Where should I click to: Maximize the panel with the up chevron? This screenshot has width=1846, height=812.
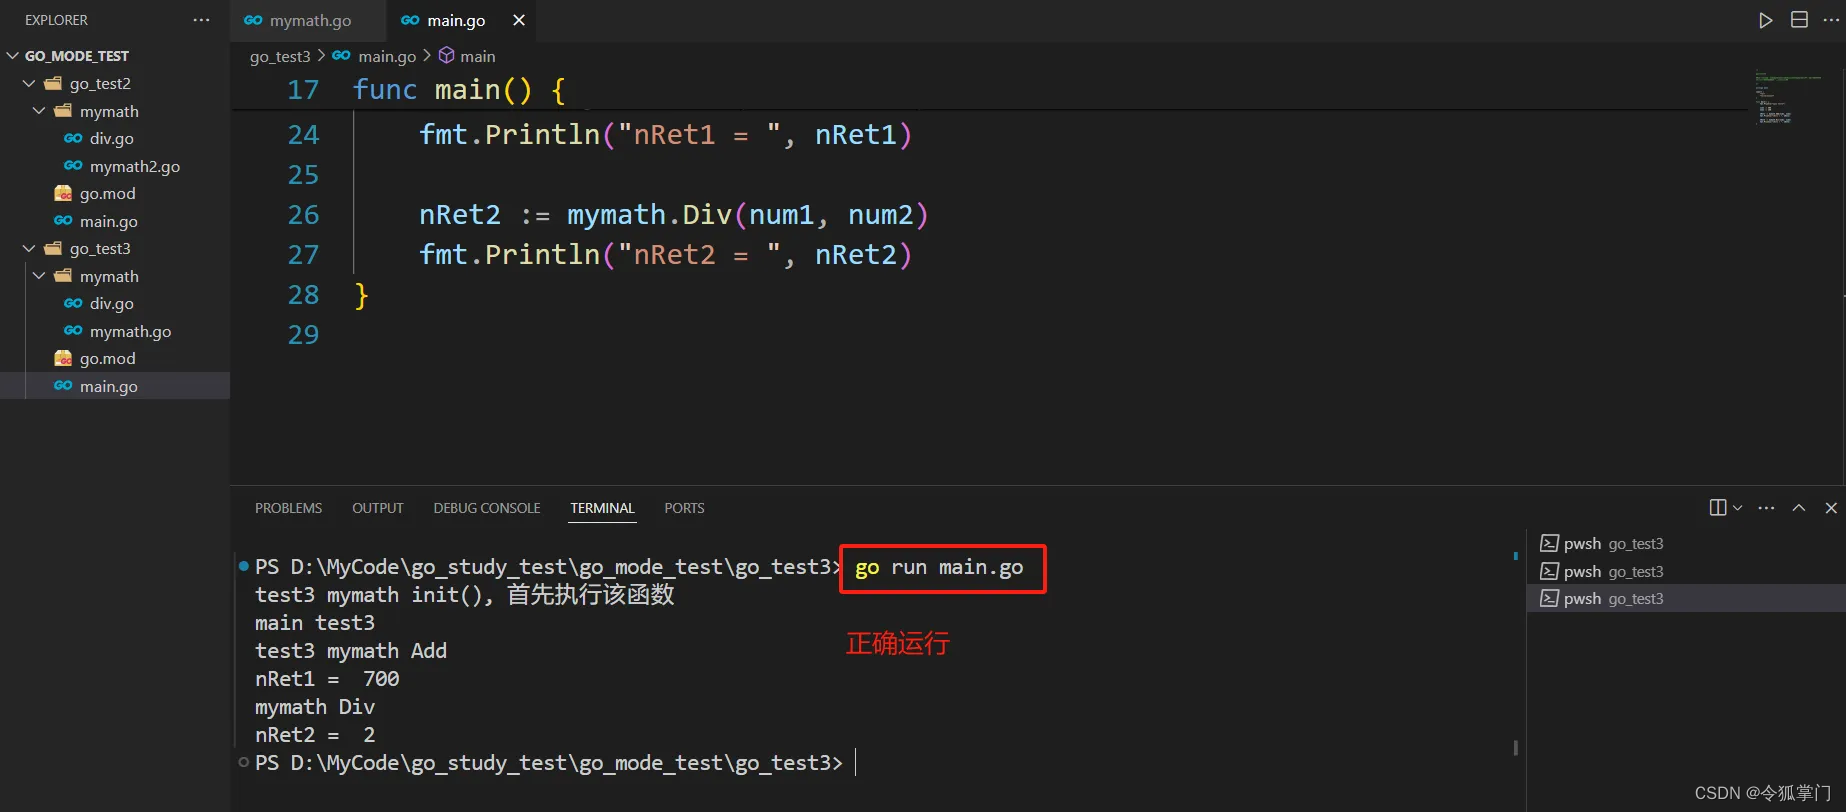1799,508
